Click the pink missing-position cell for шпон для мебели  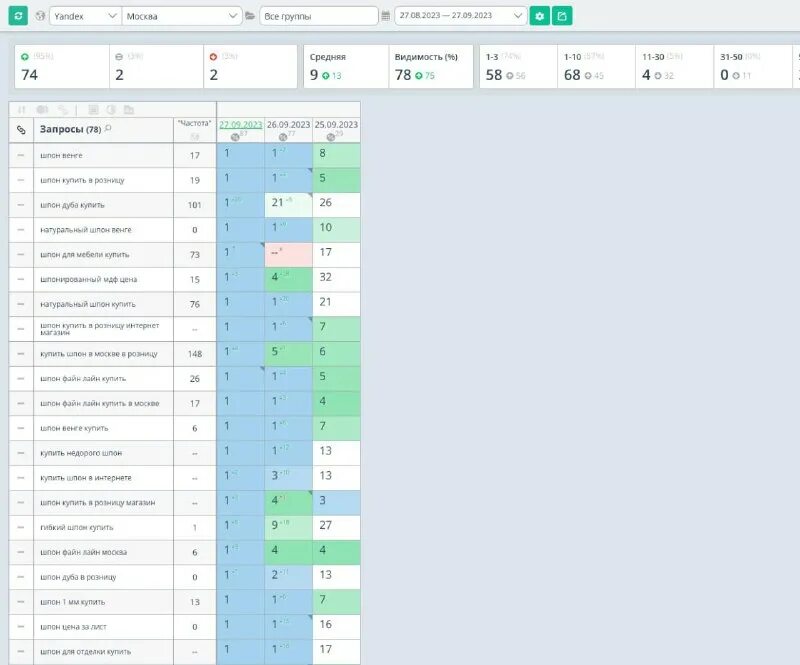click(x=288, y=254)
